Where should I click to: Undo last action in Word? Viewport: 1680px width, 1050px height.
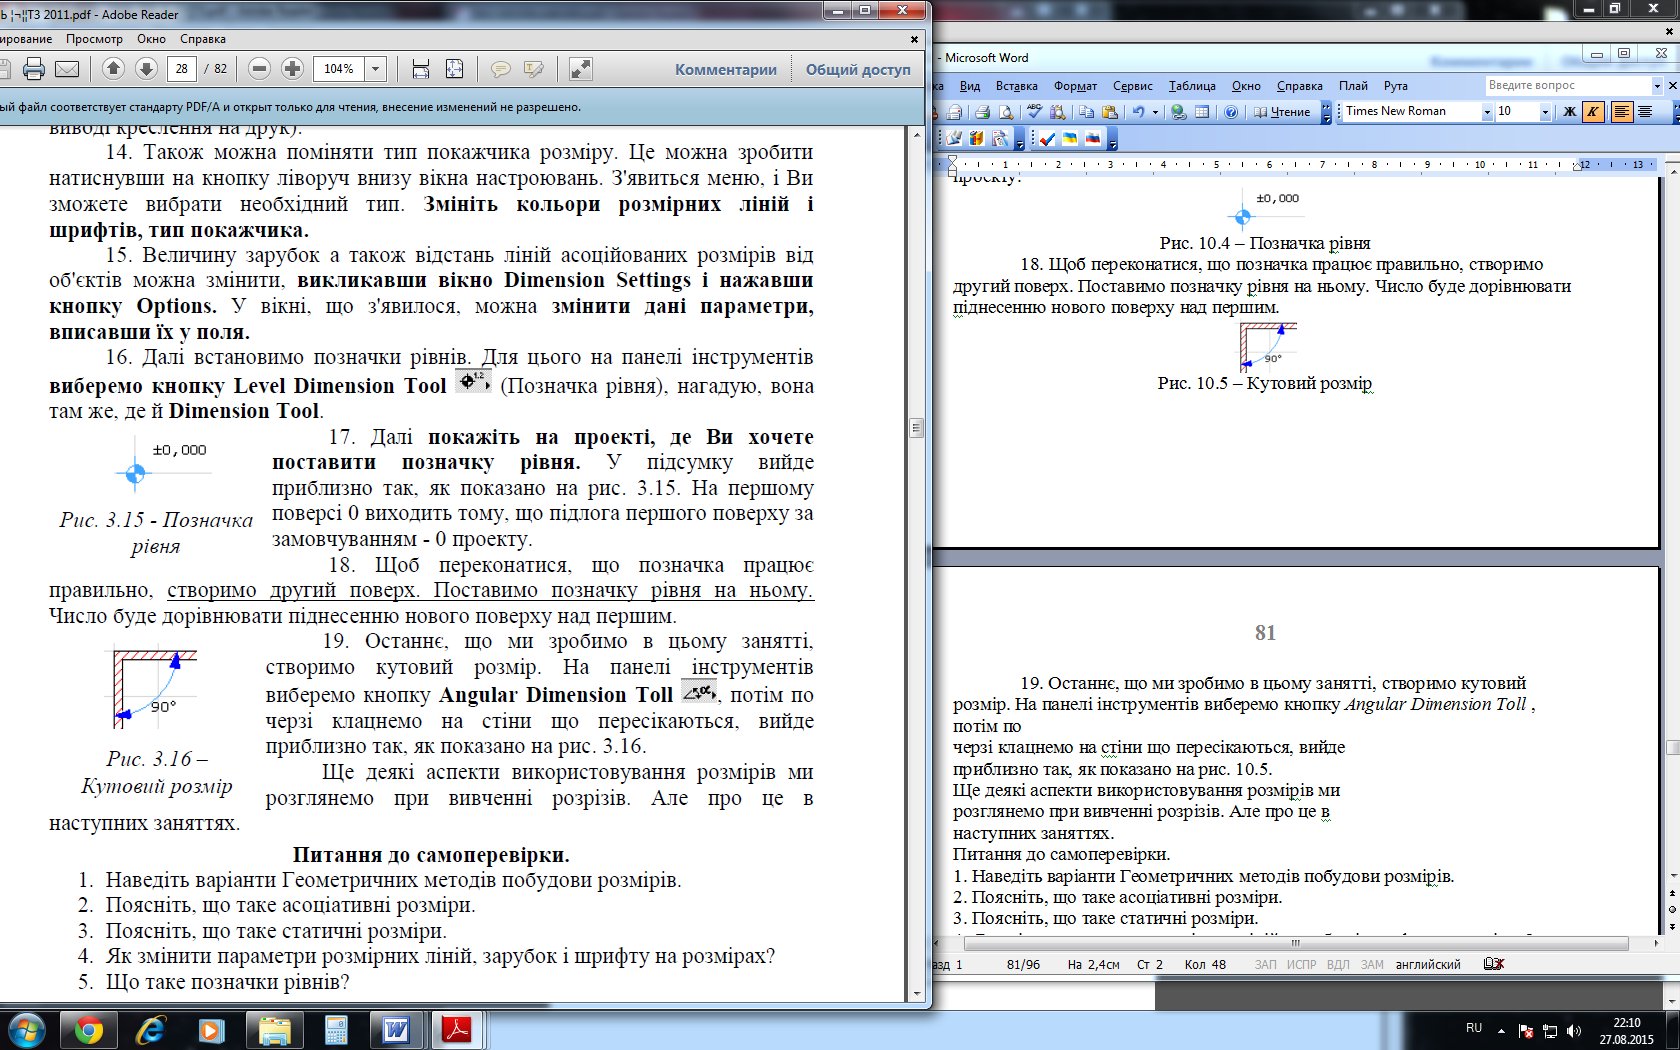(1138, 112)
